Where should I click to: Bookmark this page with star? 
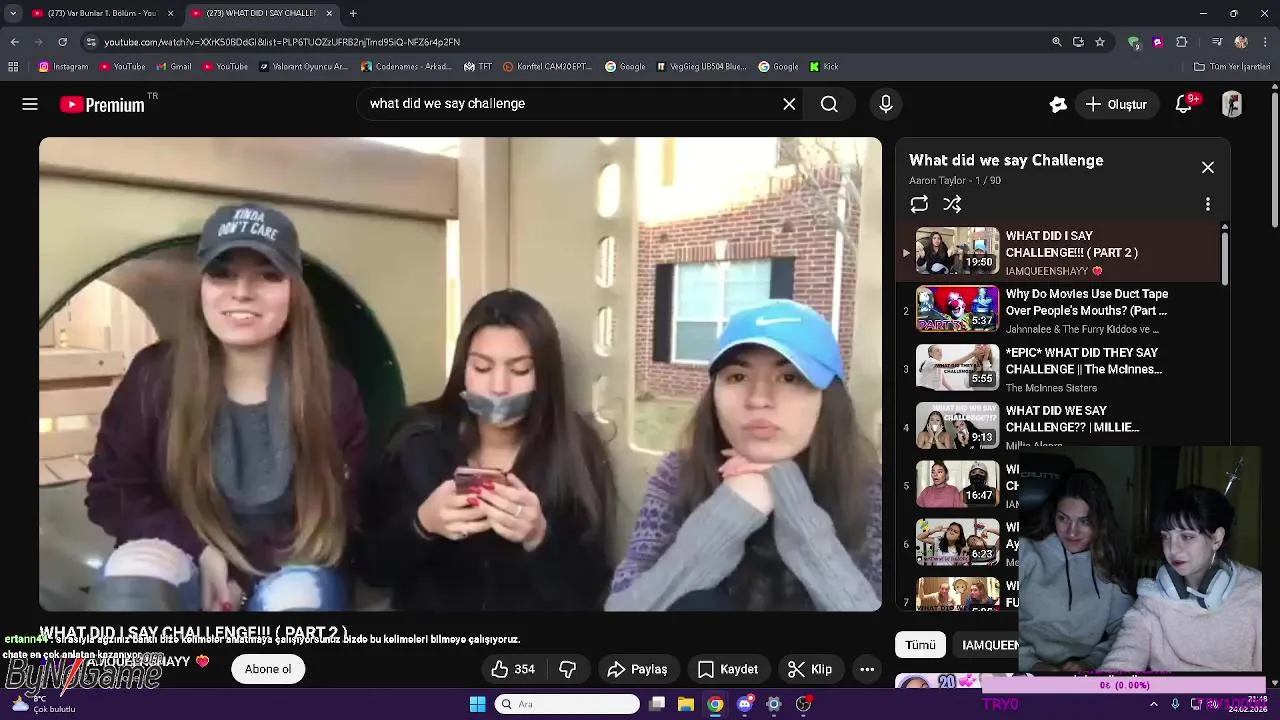pos(1100,42)
